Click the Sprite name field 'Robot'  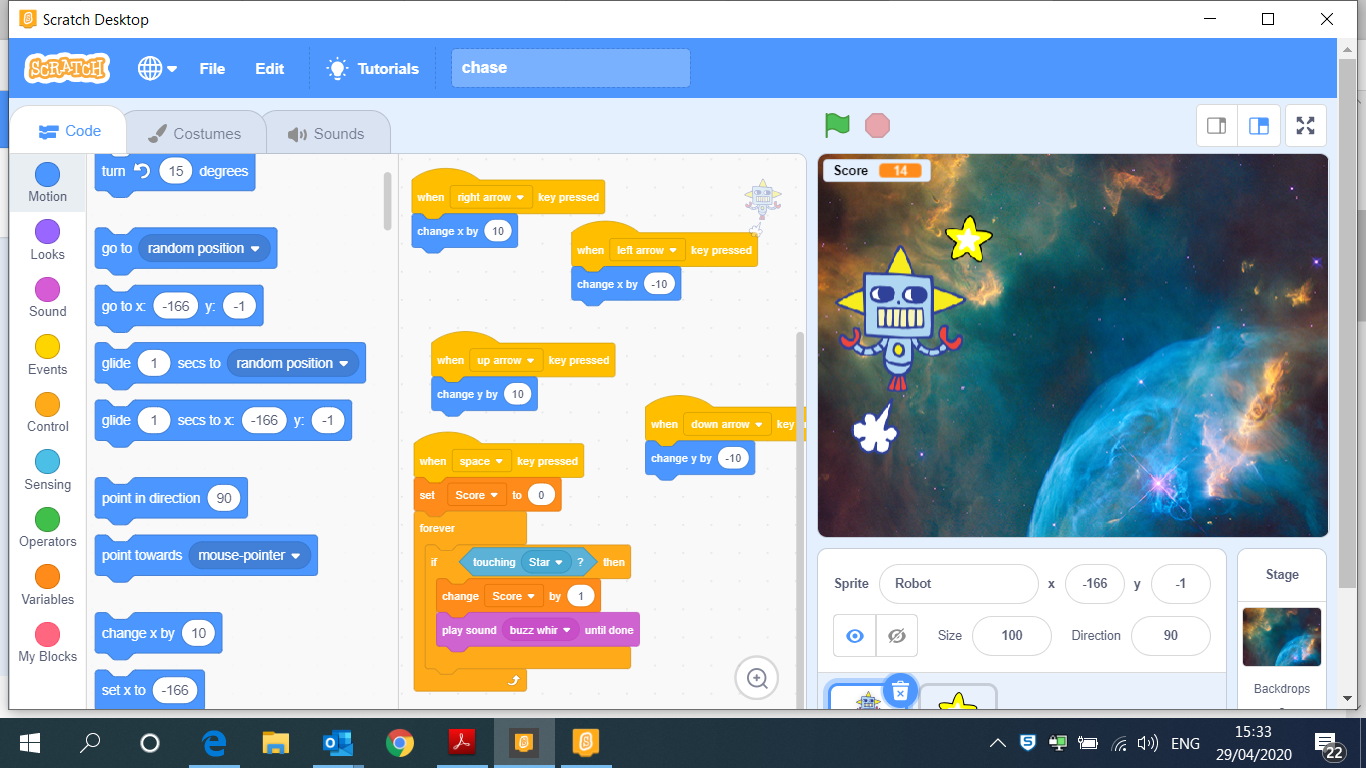point(958,583)
